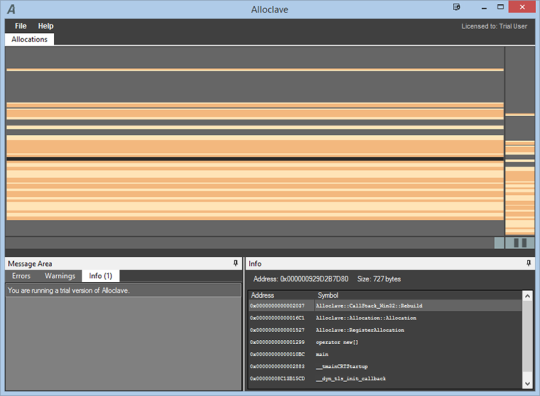
Task: Click the down arrow of call stack scrollbar
Action: click(527, 383)
